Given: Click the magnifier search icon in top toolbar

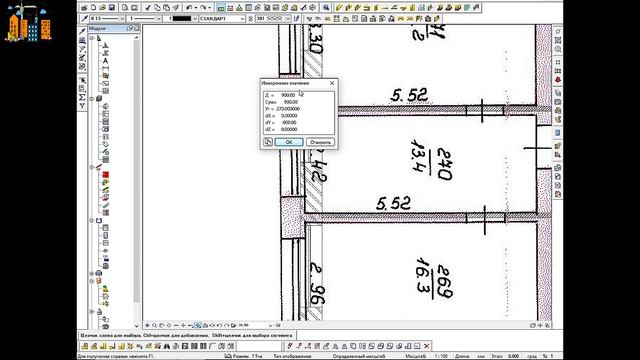Looking at the screenshot, I should 326,7.
